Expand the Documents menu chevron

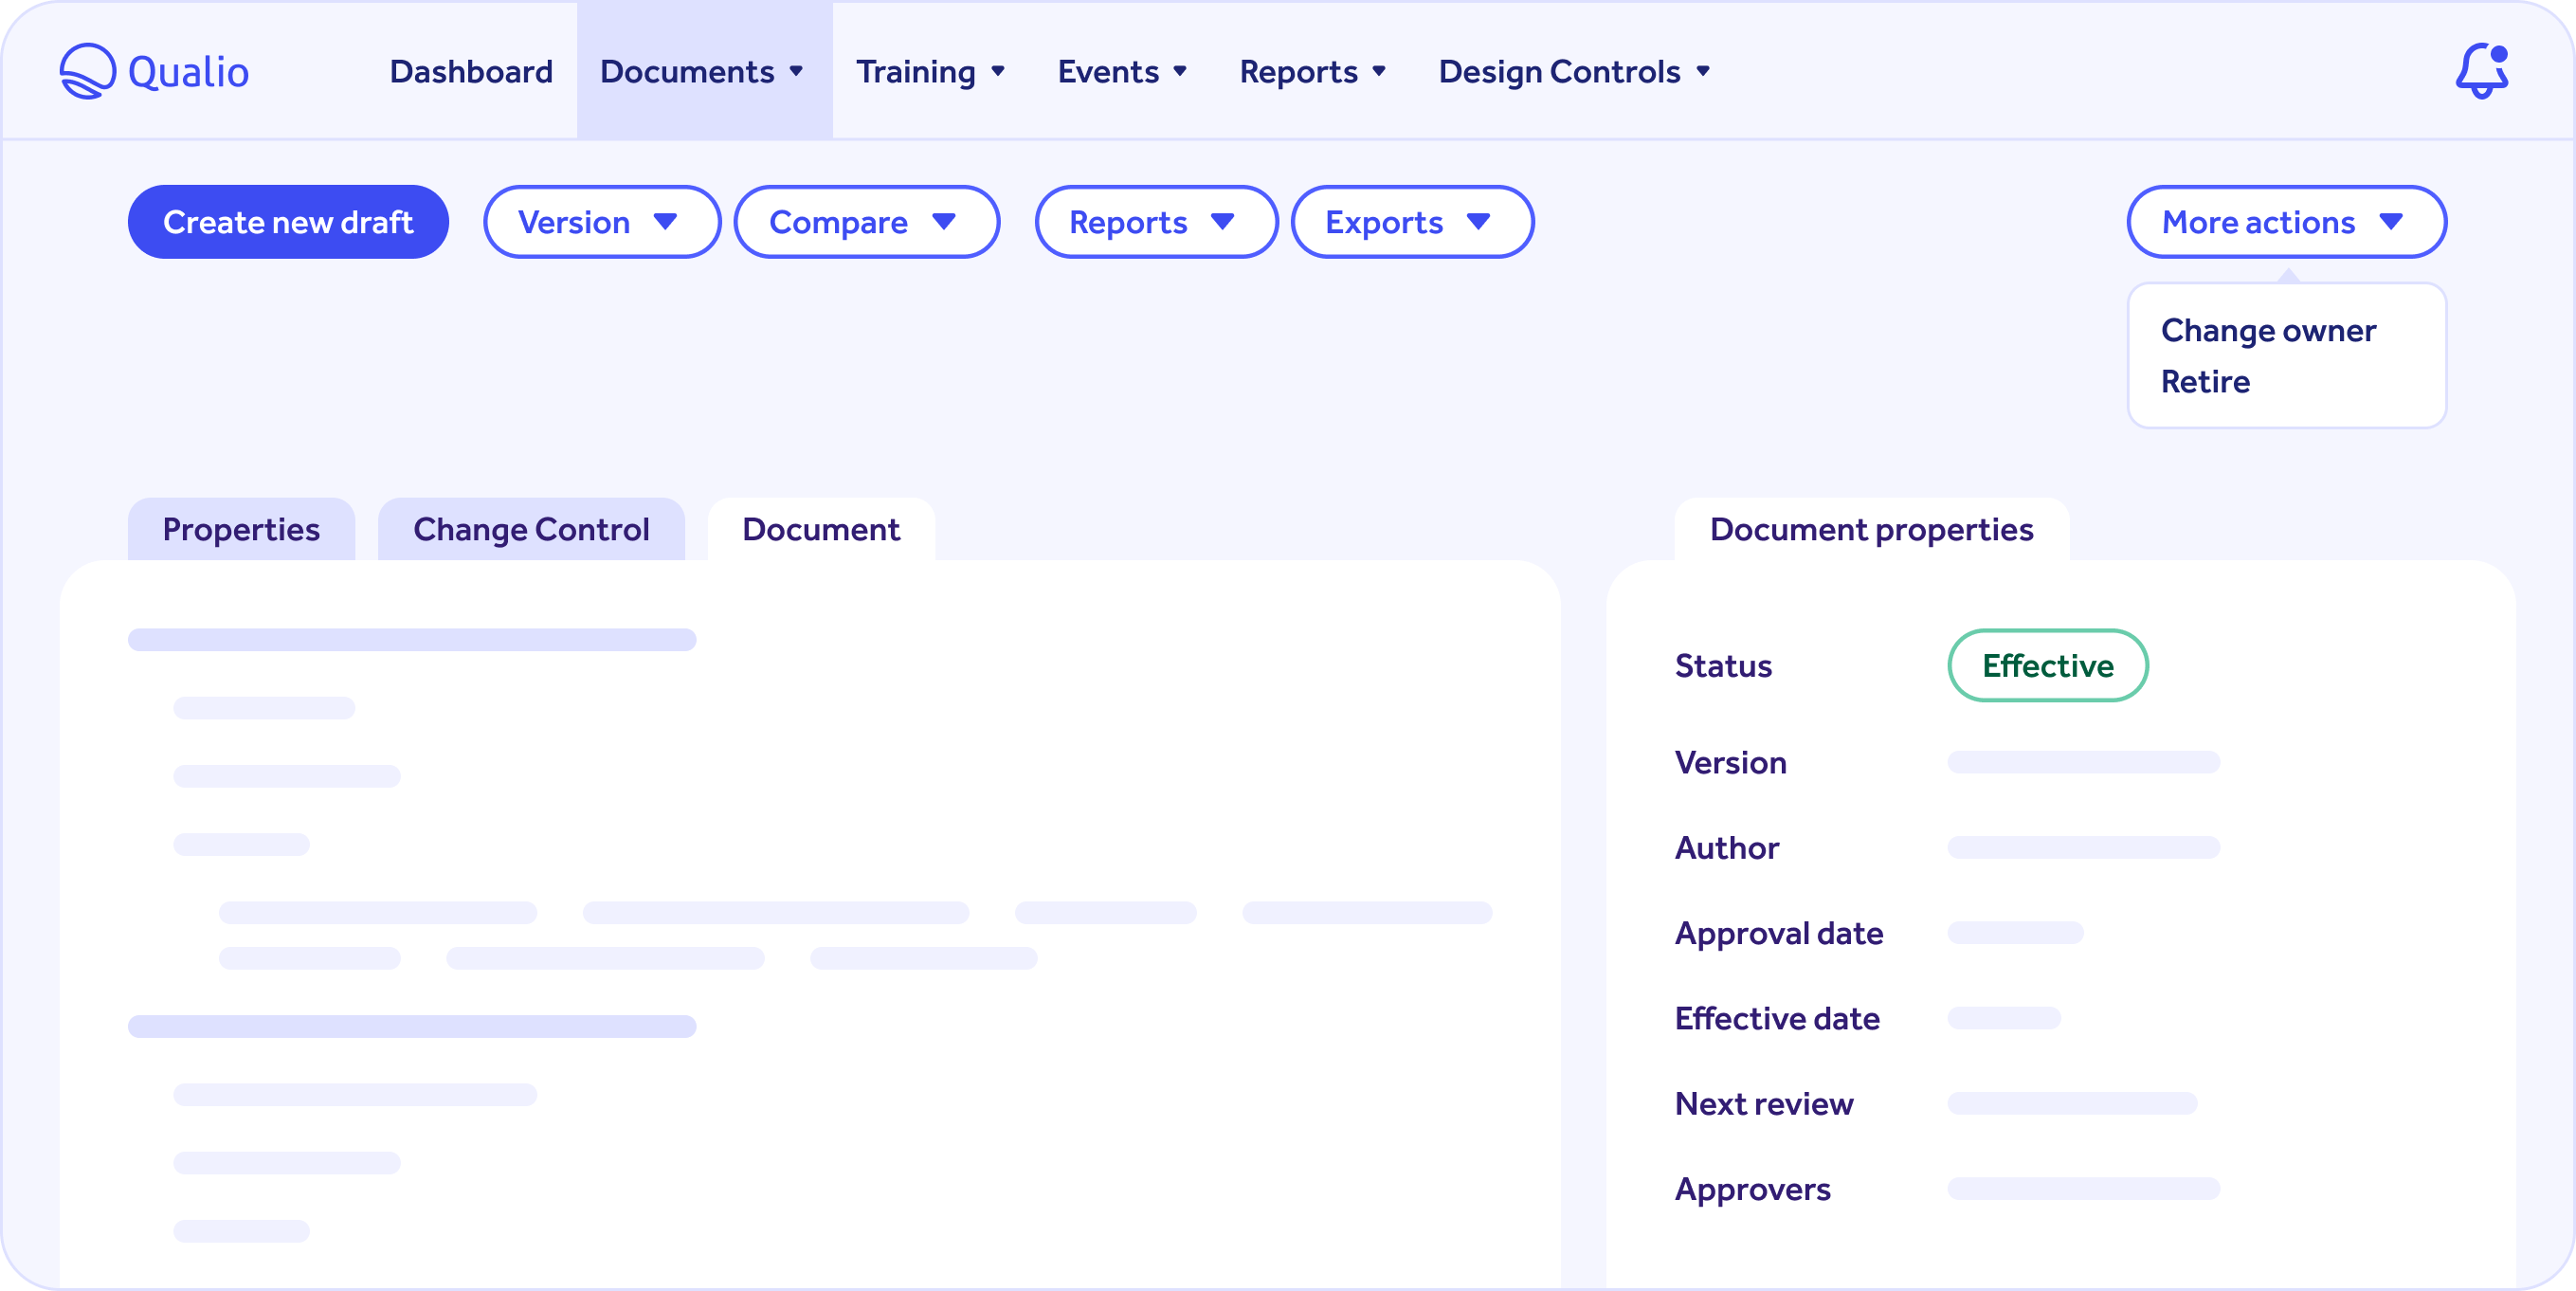tap(797, 73)
